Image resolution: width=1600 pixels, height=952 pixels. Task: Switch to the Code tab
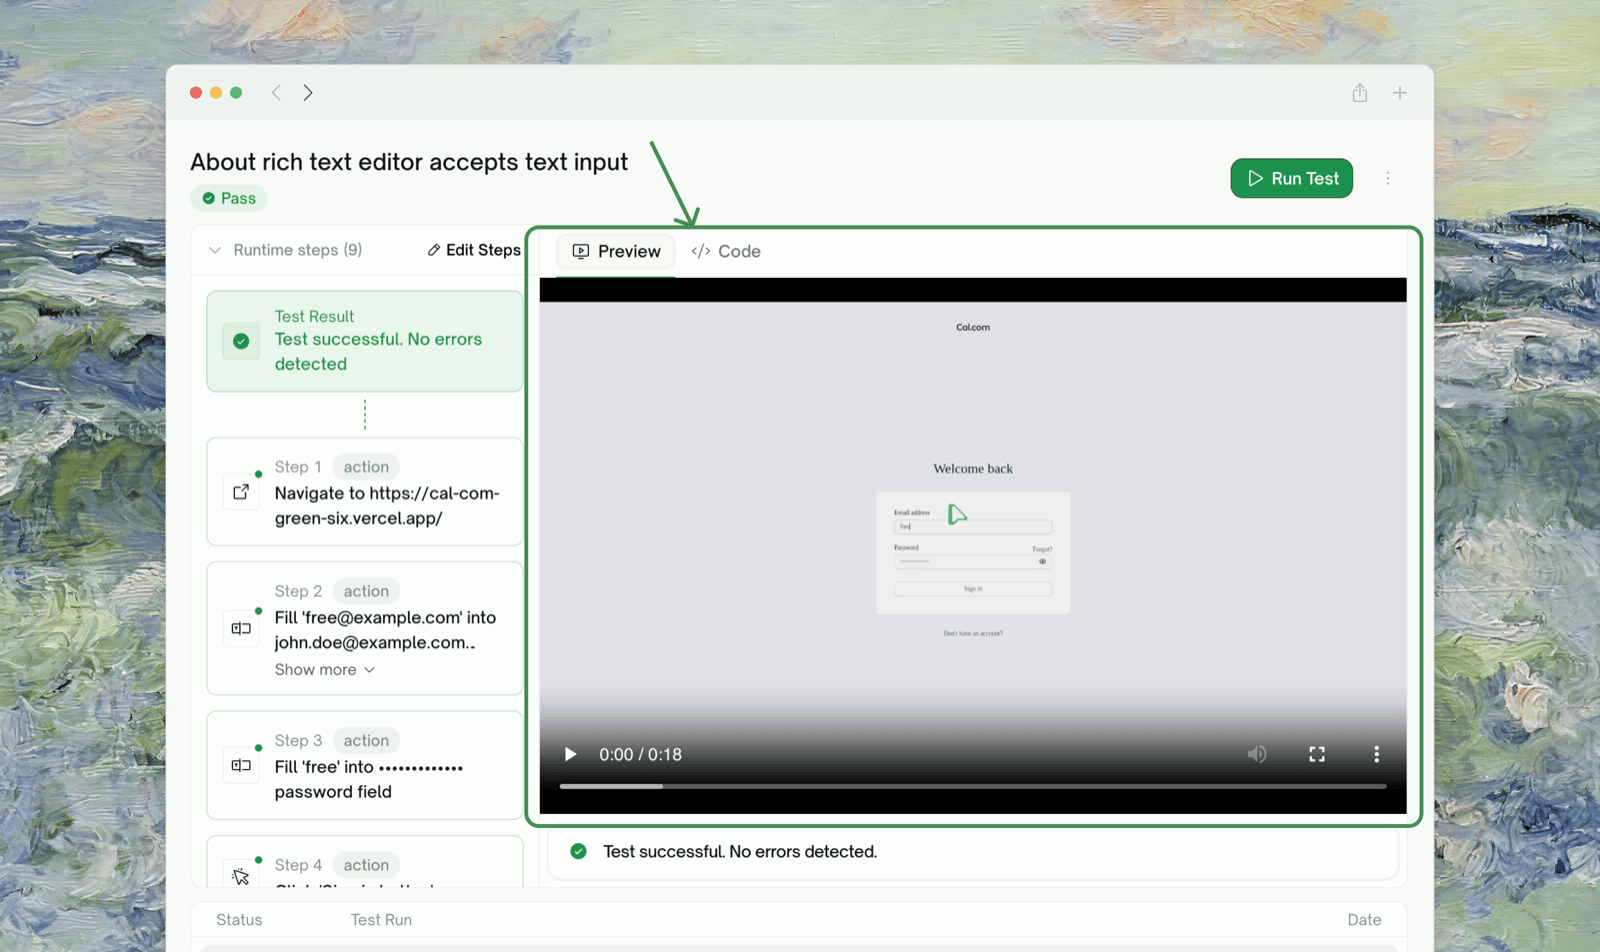pos(726,251)
